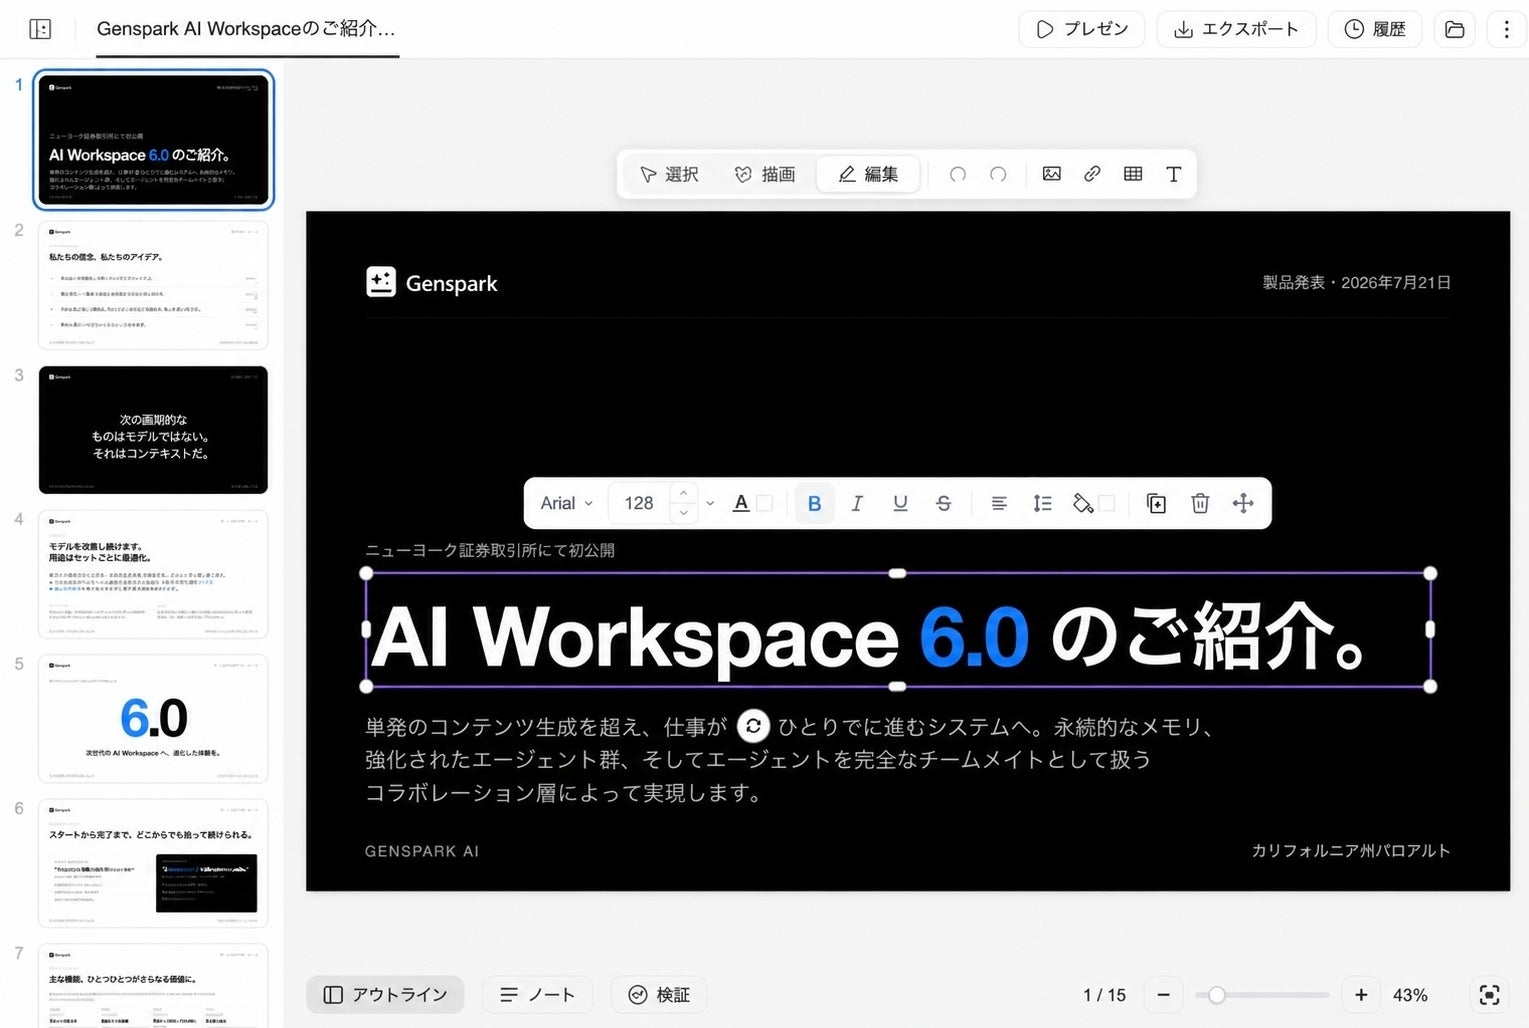
Task: Click the text color swatch box
Action: click(765, 503)
